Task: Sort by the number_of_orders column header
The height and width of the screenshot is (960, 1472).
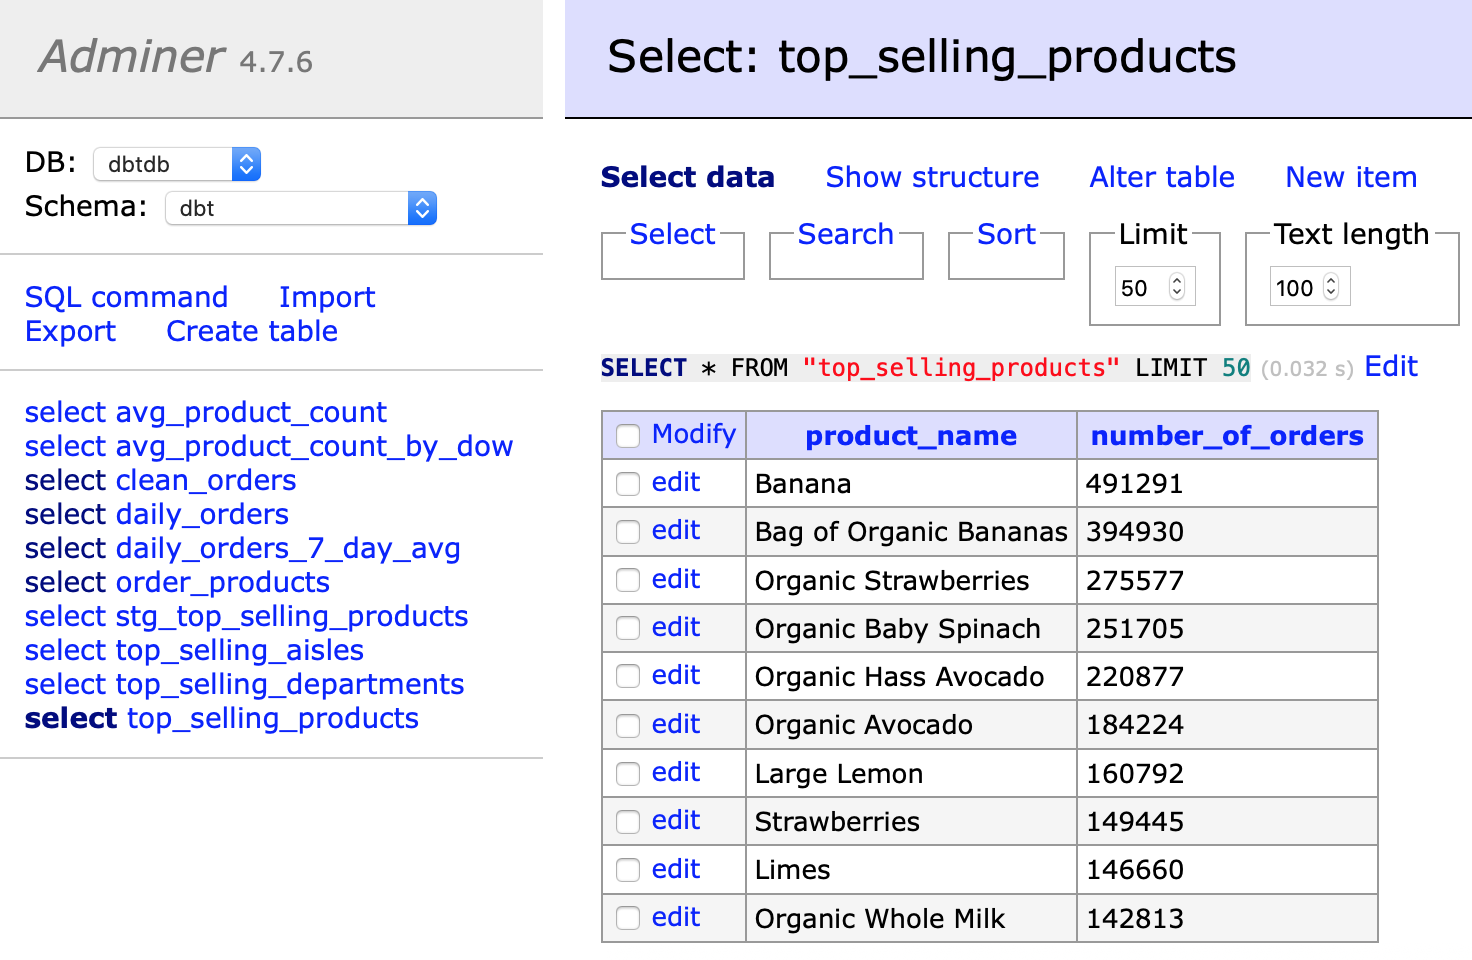Action: [x=1227, y=436]
